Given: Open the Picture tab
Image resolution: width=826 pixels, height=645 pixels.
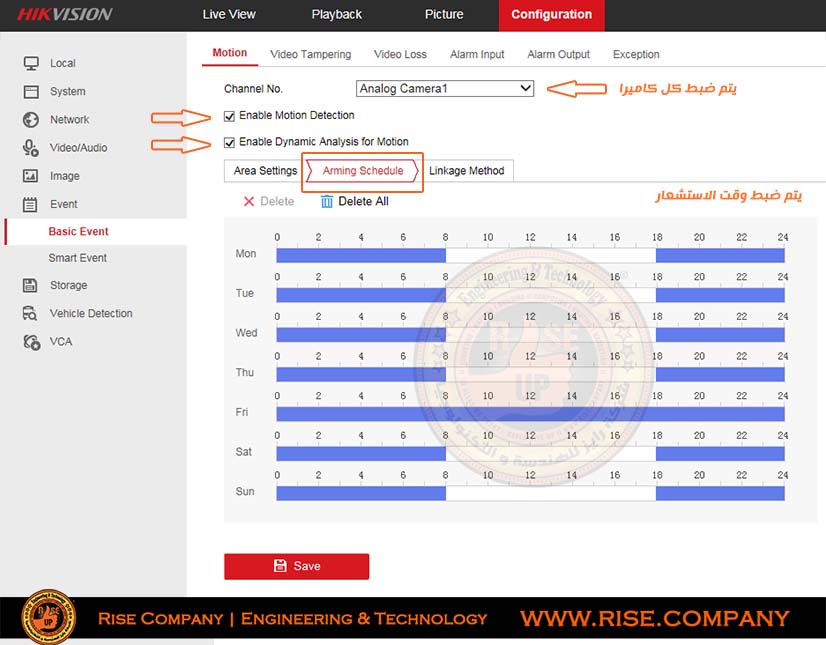Looking at the screenshot, I should point(444,14).
